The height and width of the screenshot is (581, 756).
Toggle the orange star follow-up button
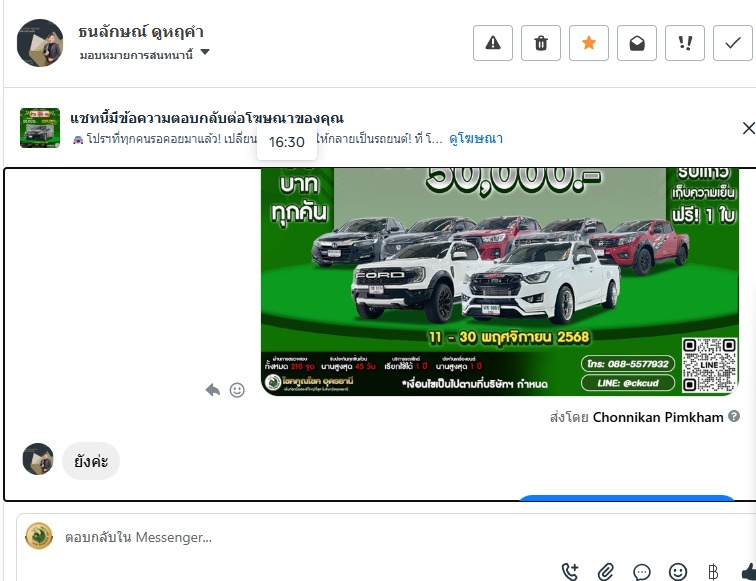589,43
